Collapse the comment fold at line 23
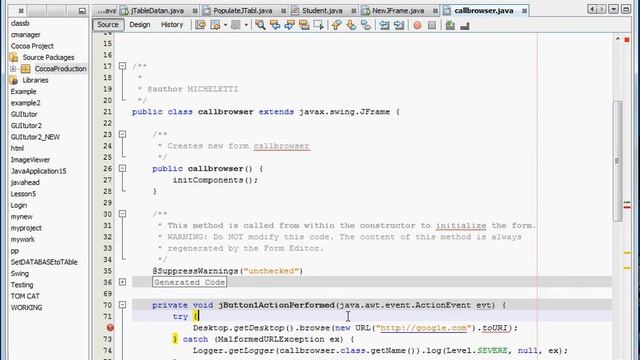The image size is (640, 360). tap(122, 134)
